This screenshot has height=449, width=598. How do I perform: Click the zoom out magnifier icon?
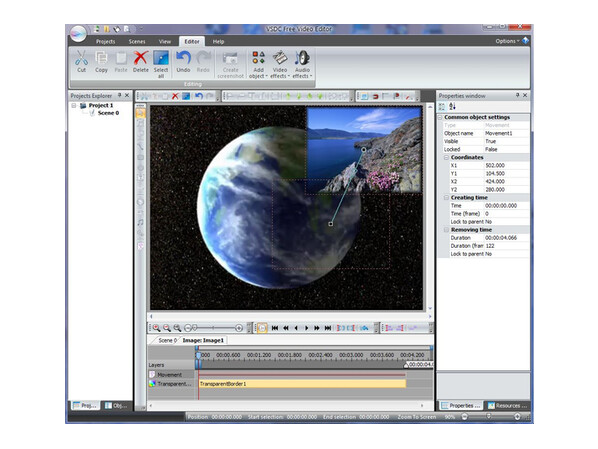point(167,328)
